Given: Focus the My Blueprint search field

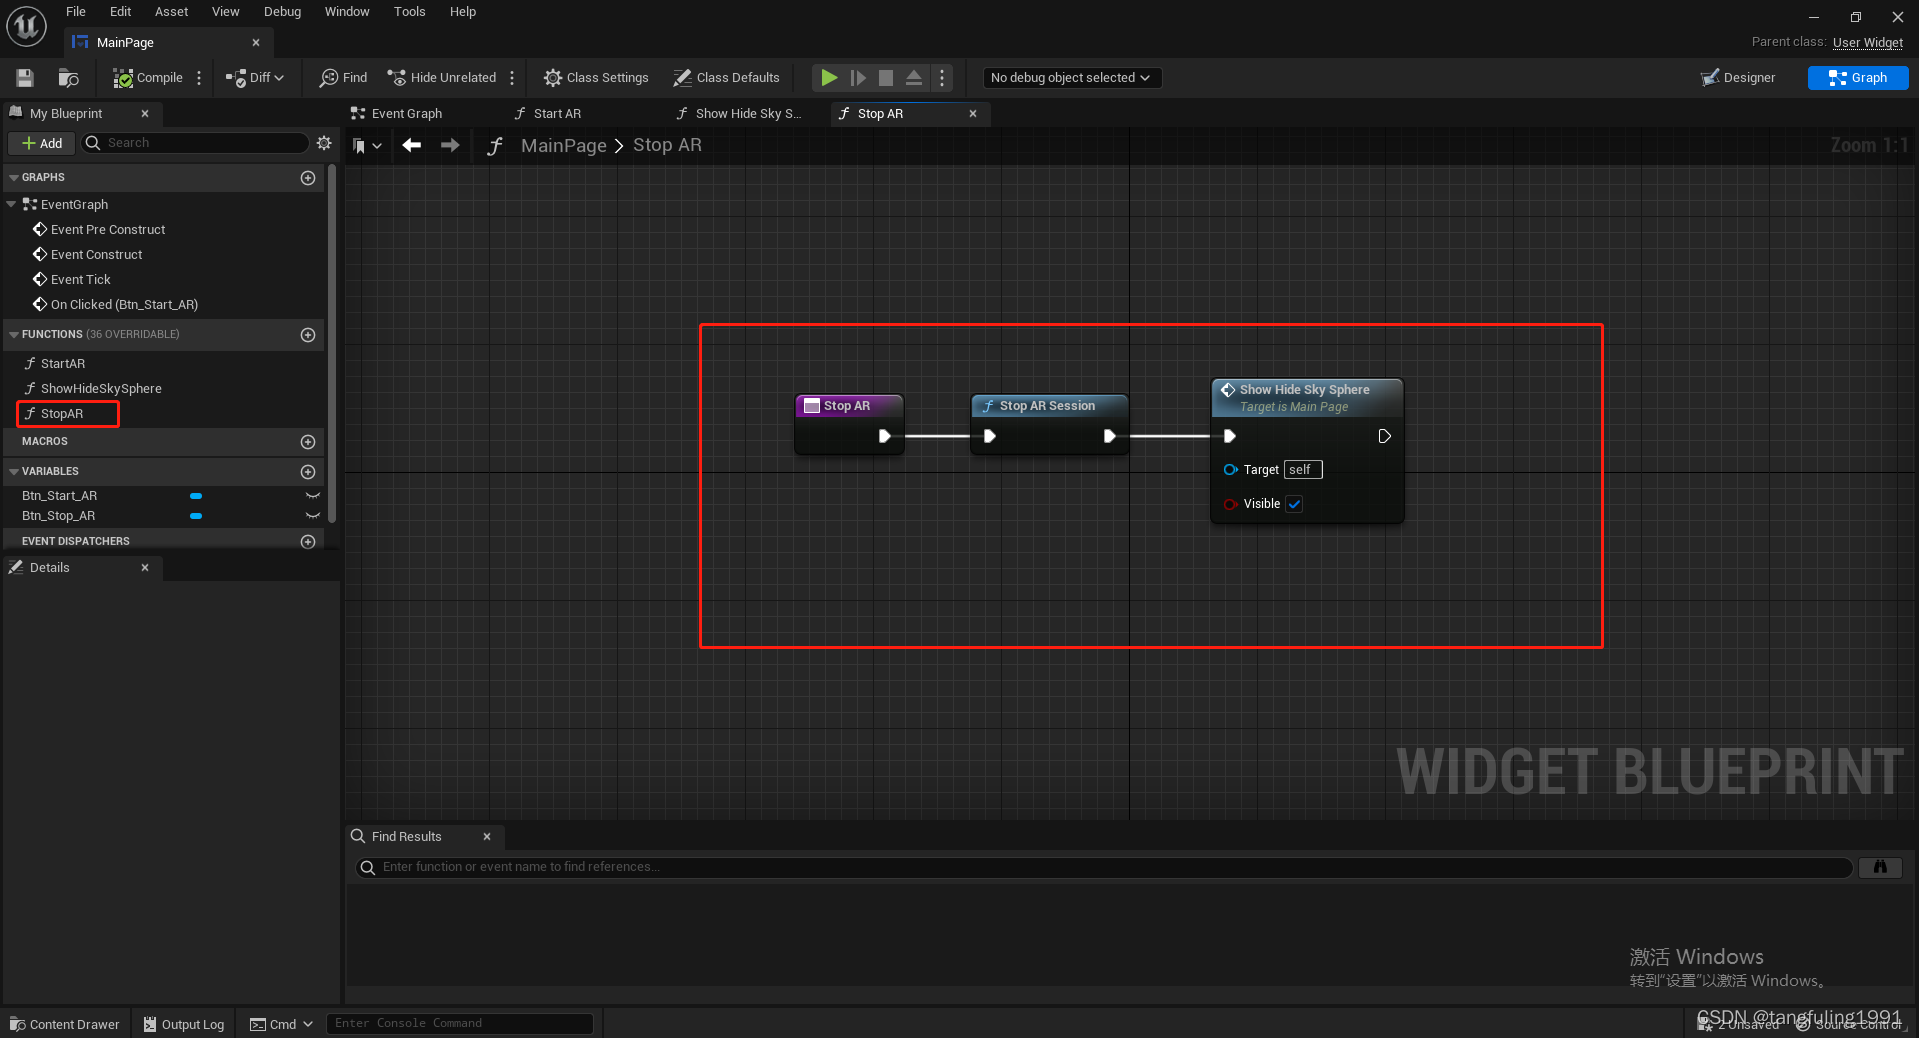Looking at the screenshot, I should [x=195, y=144].
